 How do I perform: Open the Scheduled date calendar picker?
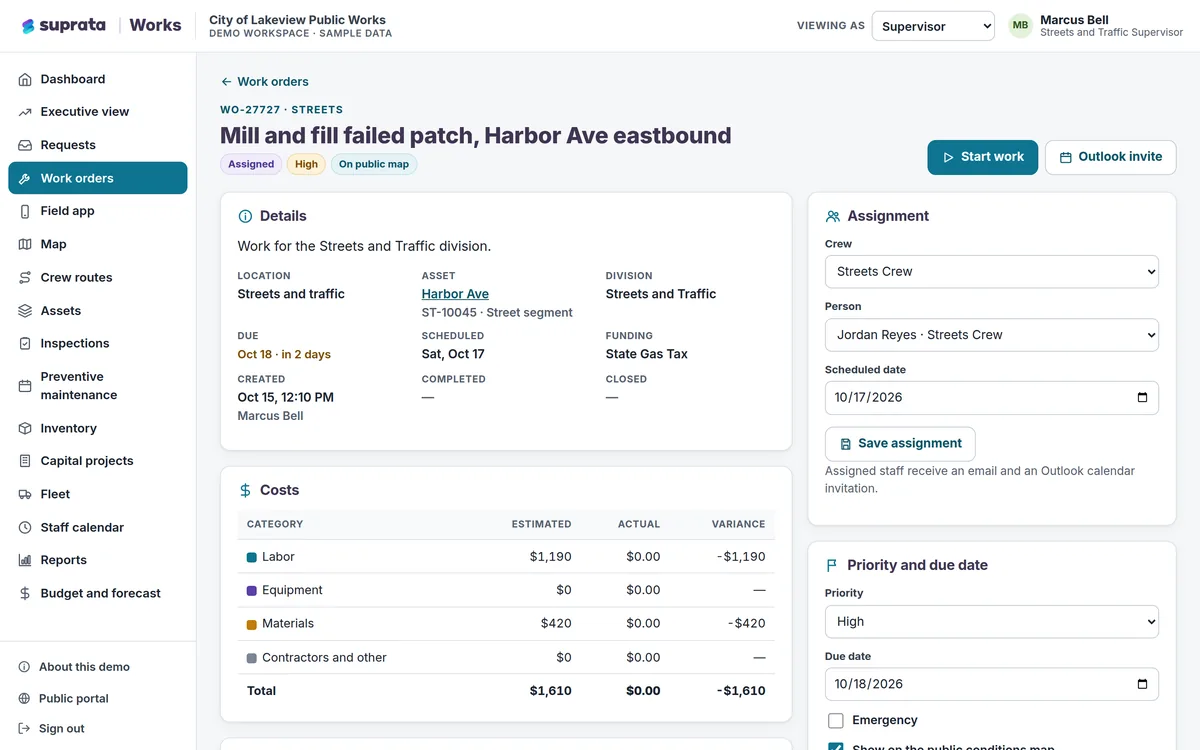click(x=1142, y=397)
